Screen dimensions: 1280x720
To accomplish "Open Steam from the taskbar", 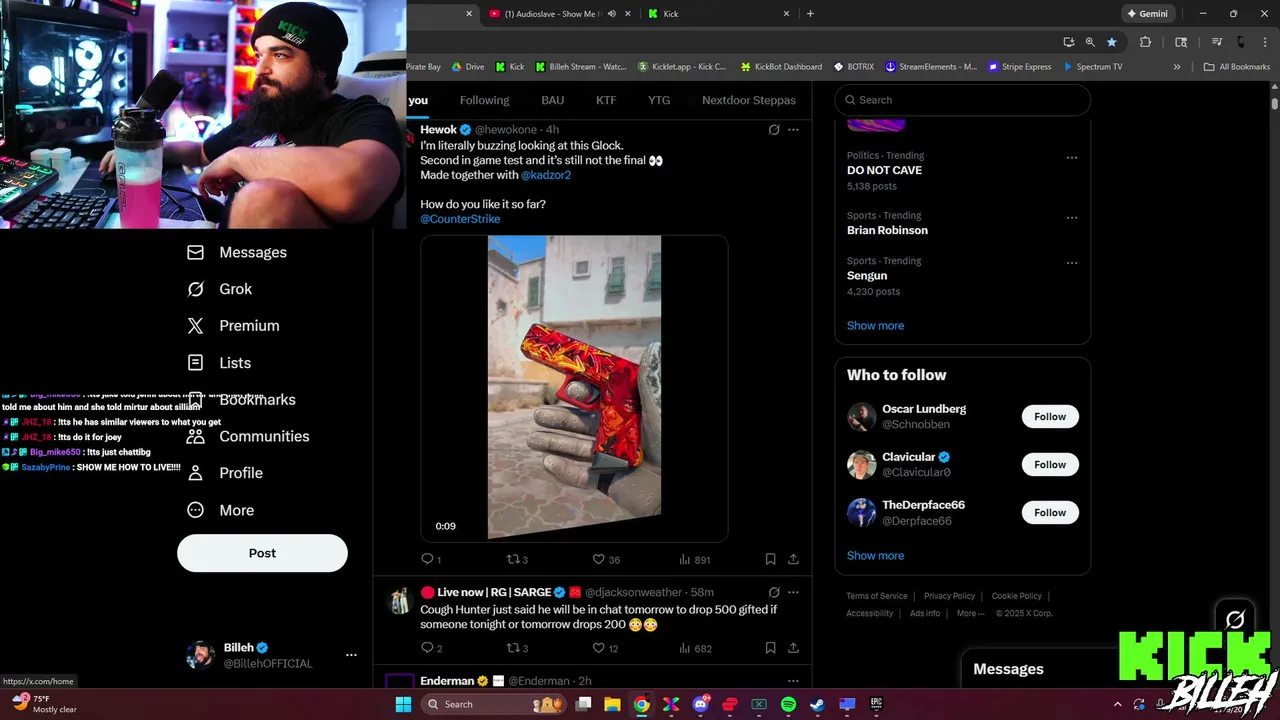I will (x=817, y=704).
